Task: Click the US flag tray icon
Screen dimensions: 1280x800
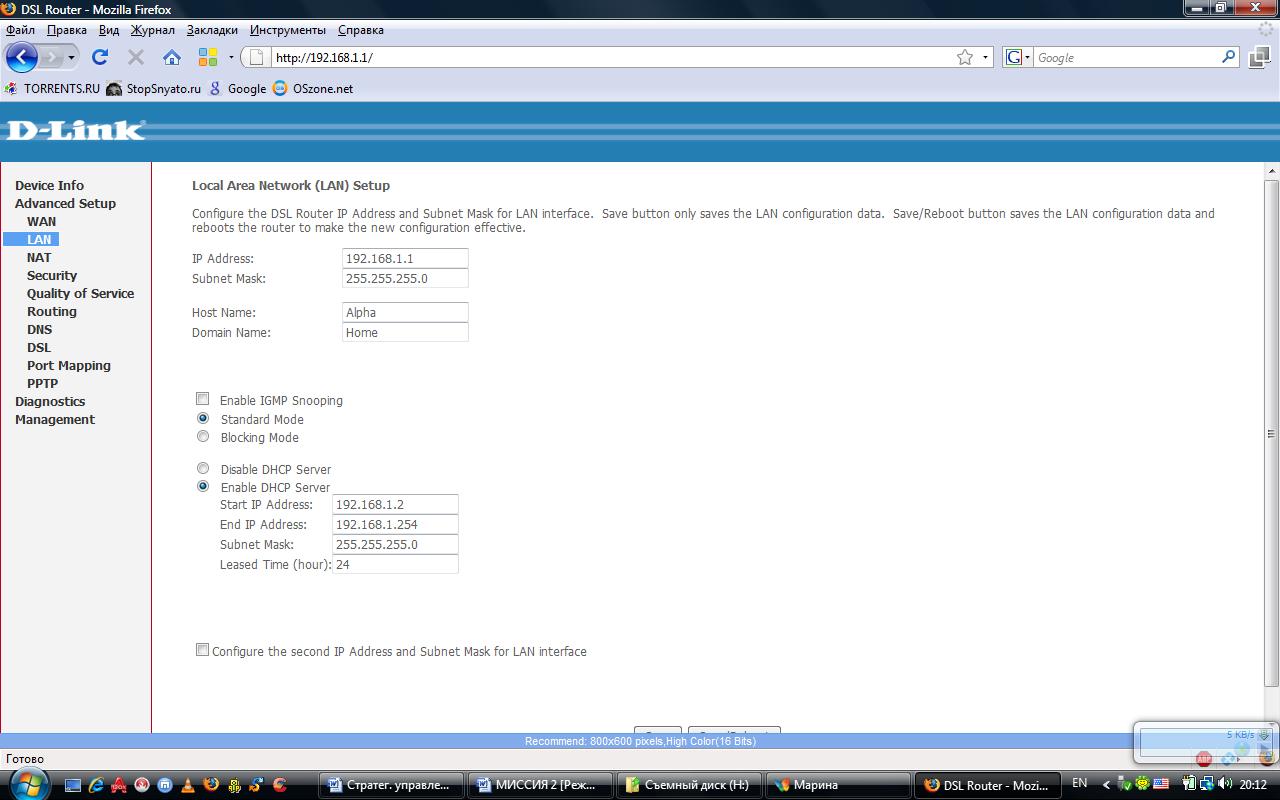Action: 1160,784
